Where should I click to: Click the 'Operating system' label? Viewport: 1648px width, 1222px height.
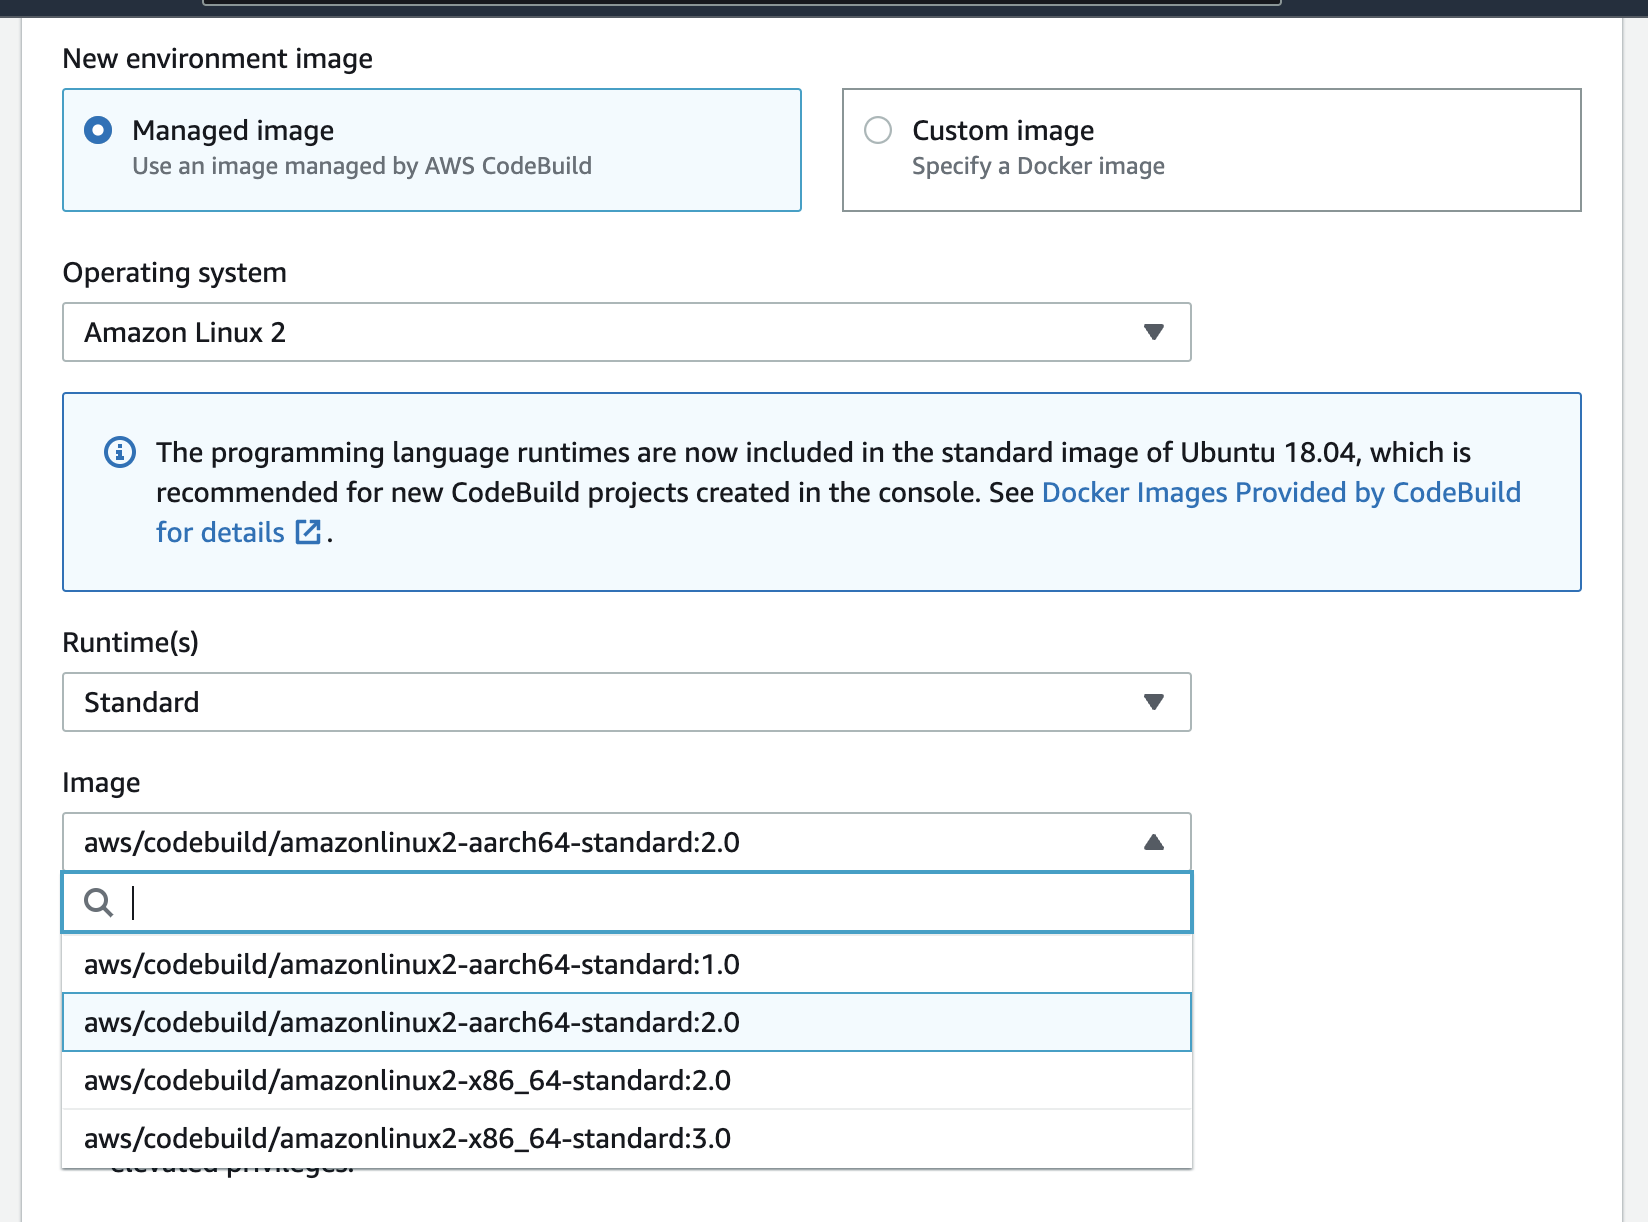(x=174, y=273)
